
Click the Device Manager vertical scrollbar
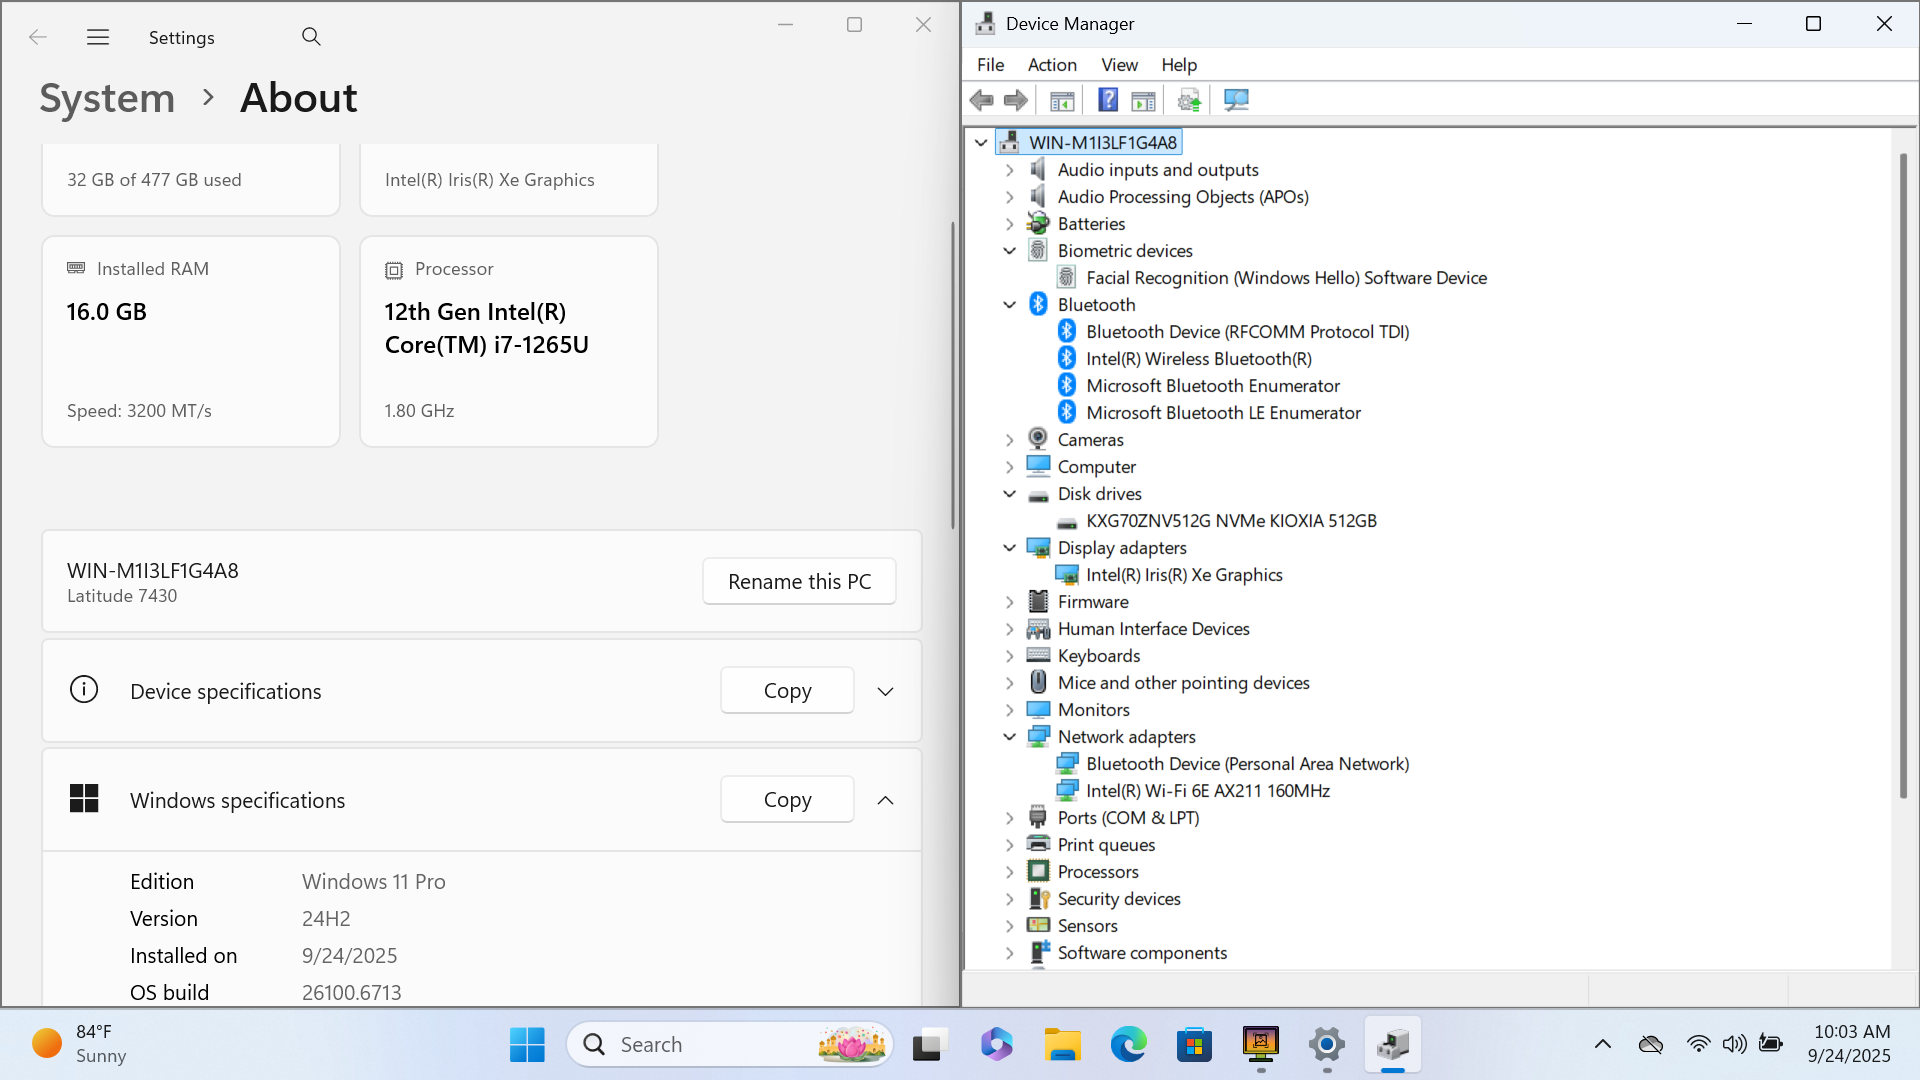[x=1903, y=476]
